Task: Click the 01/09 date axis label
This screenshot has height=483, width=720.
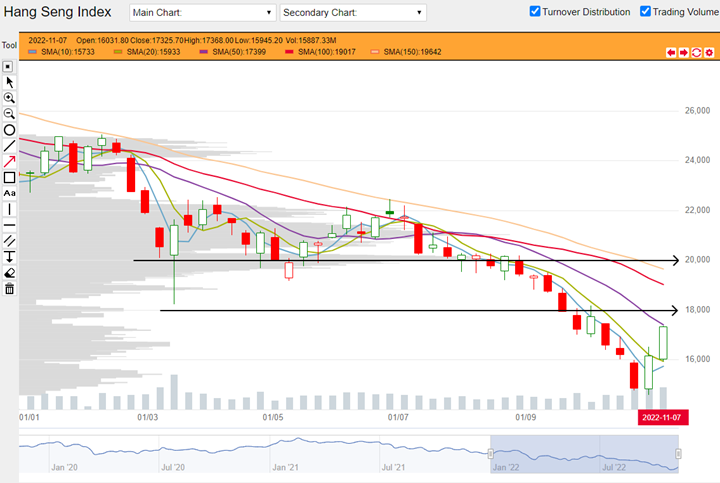Action: (x=525, y=417)
